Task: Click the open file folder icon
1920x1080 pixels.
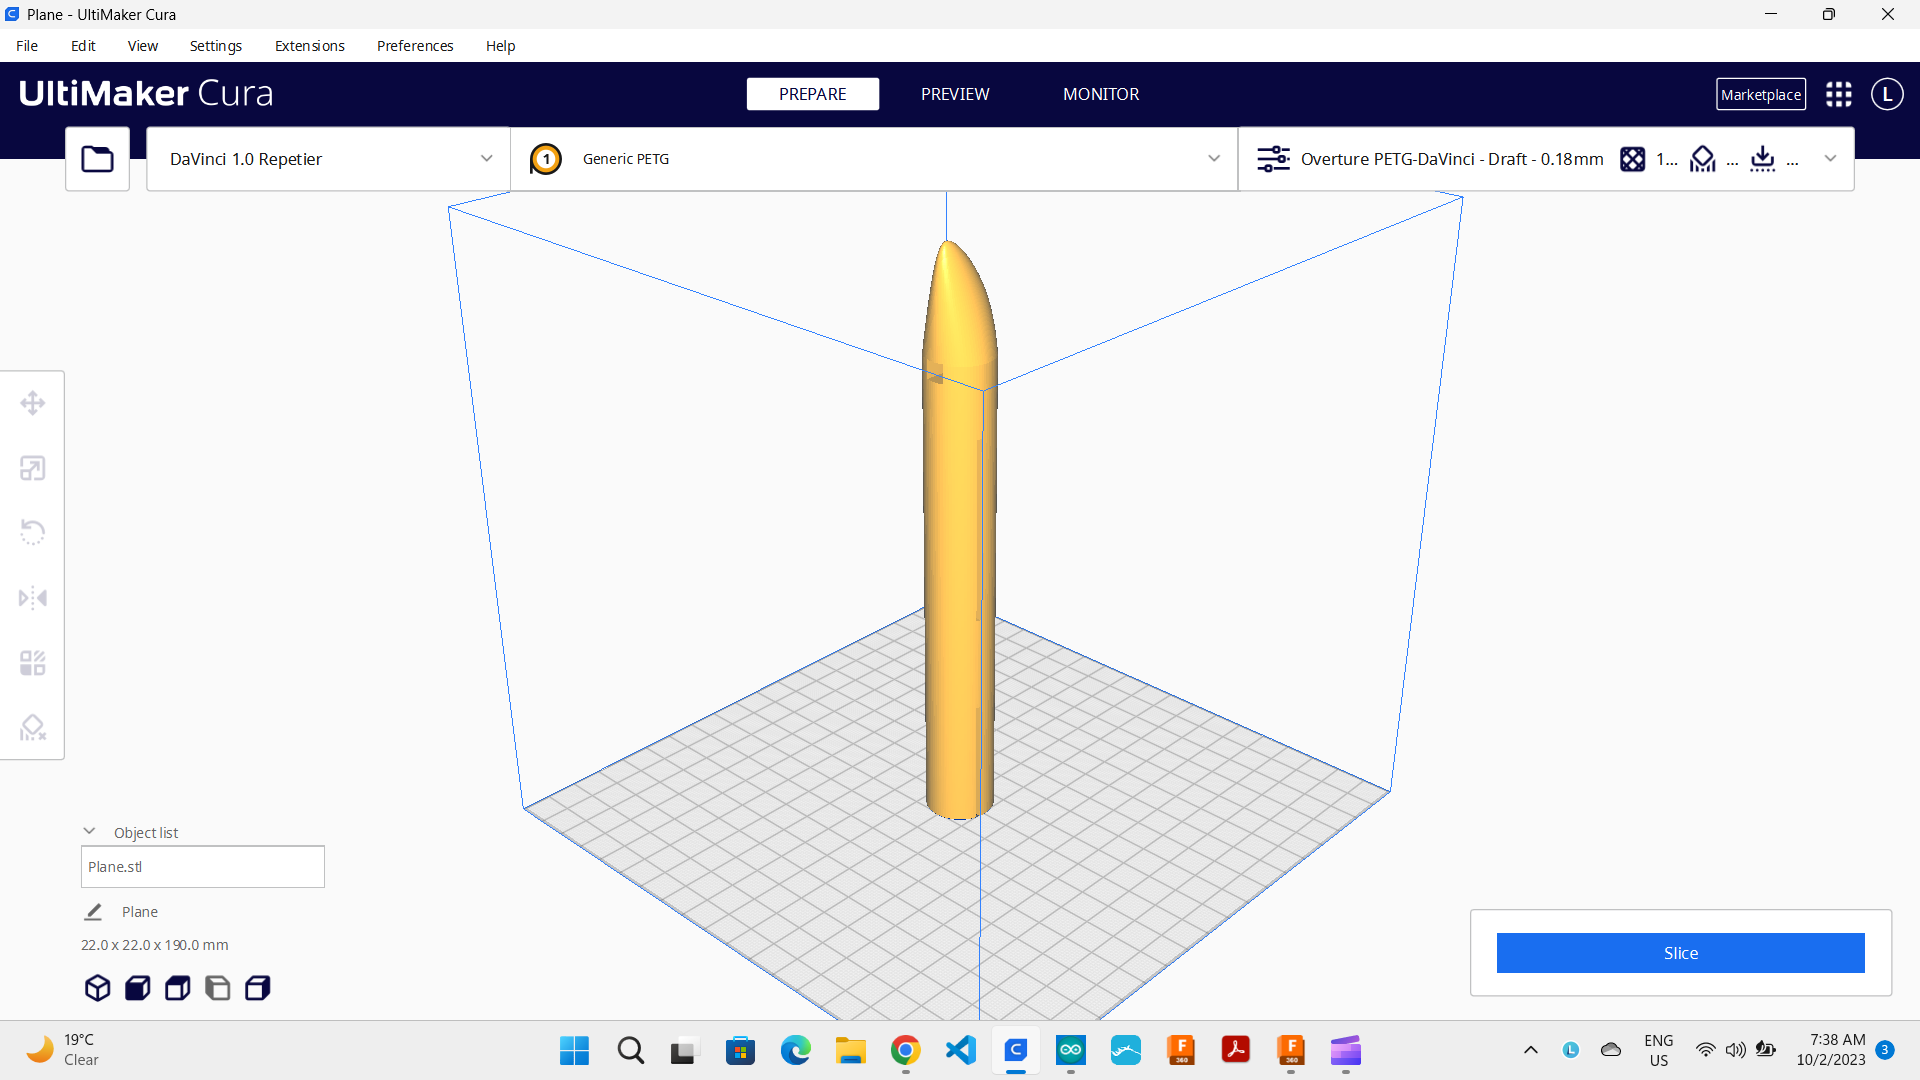Action: tap(97, 158)
